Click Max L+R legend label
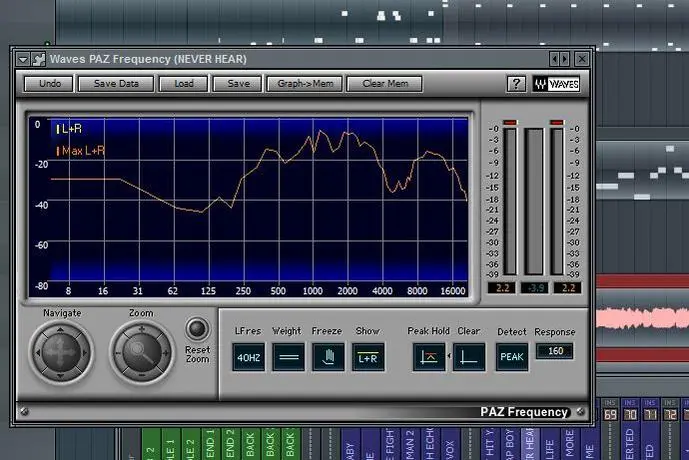 tap(83, 151)
